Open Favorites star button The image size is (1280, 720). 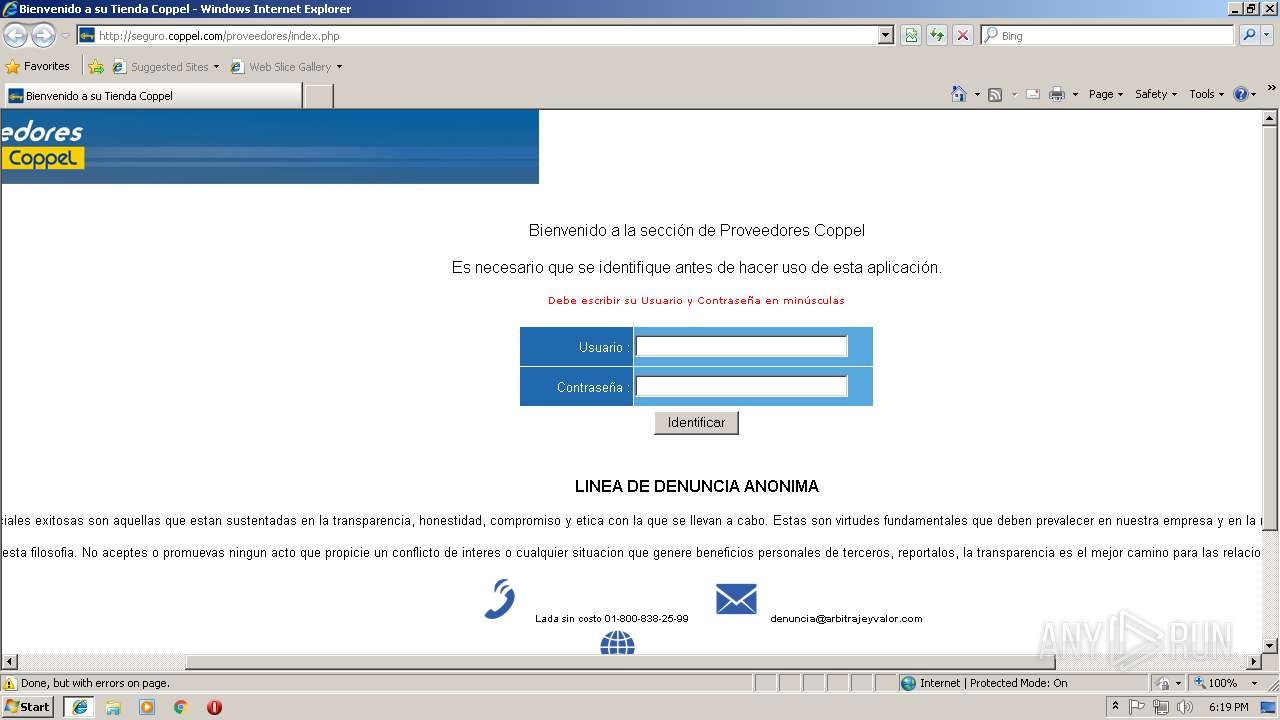(x=38, y=66)
